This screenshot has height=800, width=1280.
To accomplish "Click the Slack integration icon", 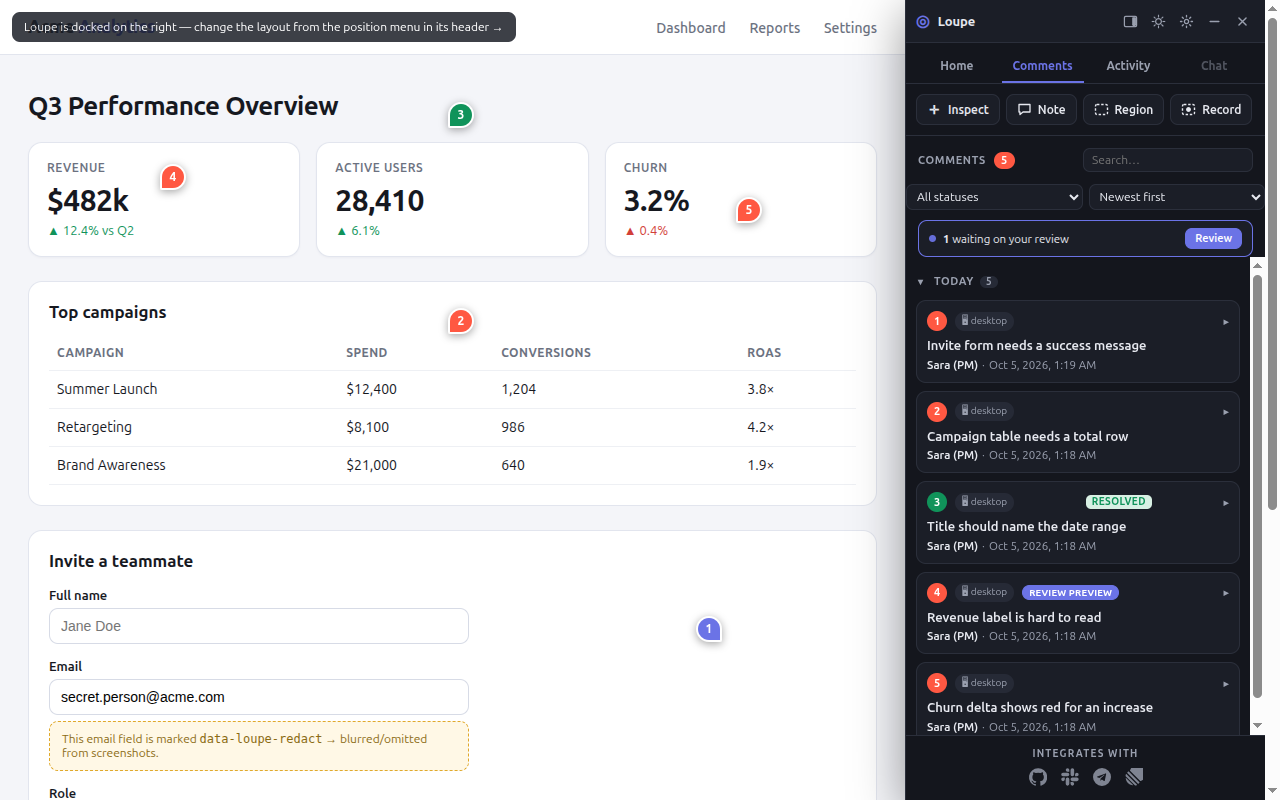I will click(x=1070, y=777).
